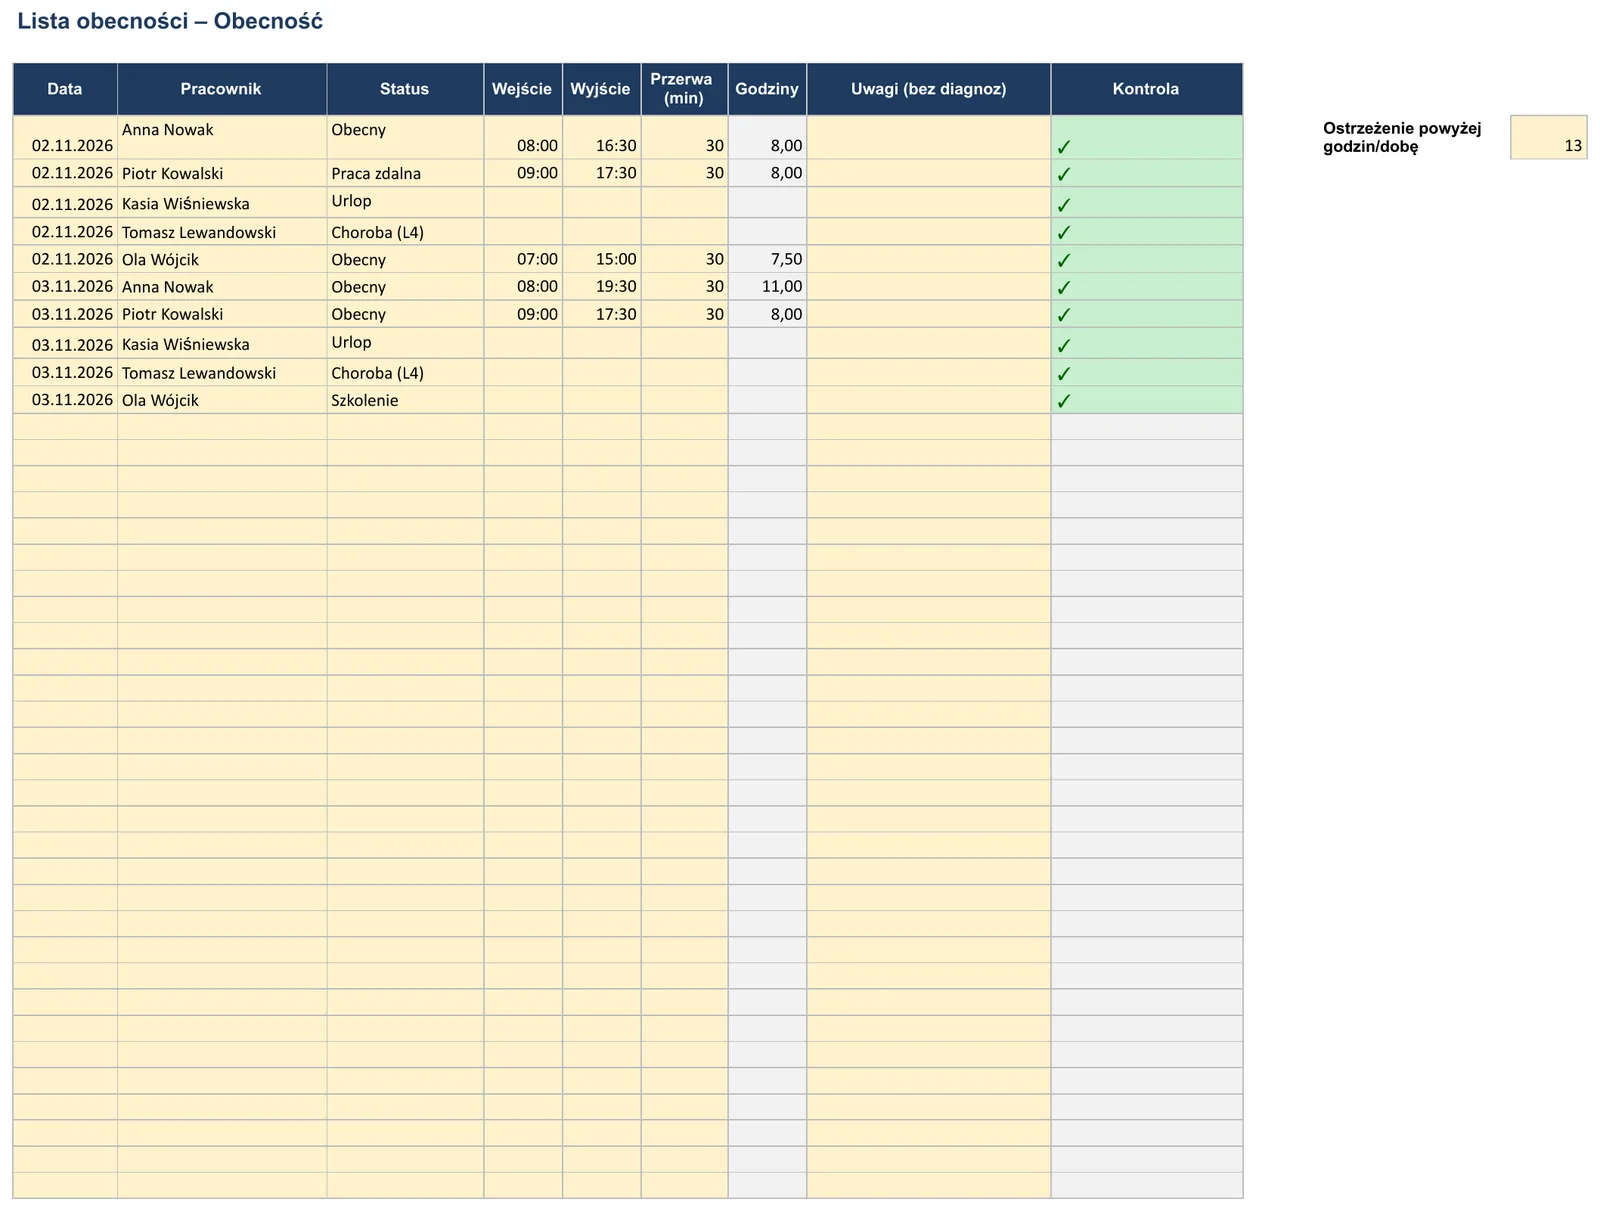Select the Praca zdalna status cell
Screen dimensions: 1600x1211
click(x=405, y=173)
